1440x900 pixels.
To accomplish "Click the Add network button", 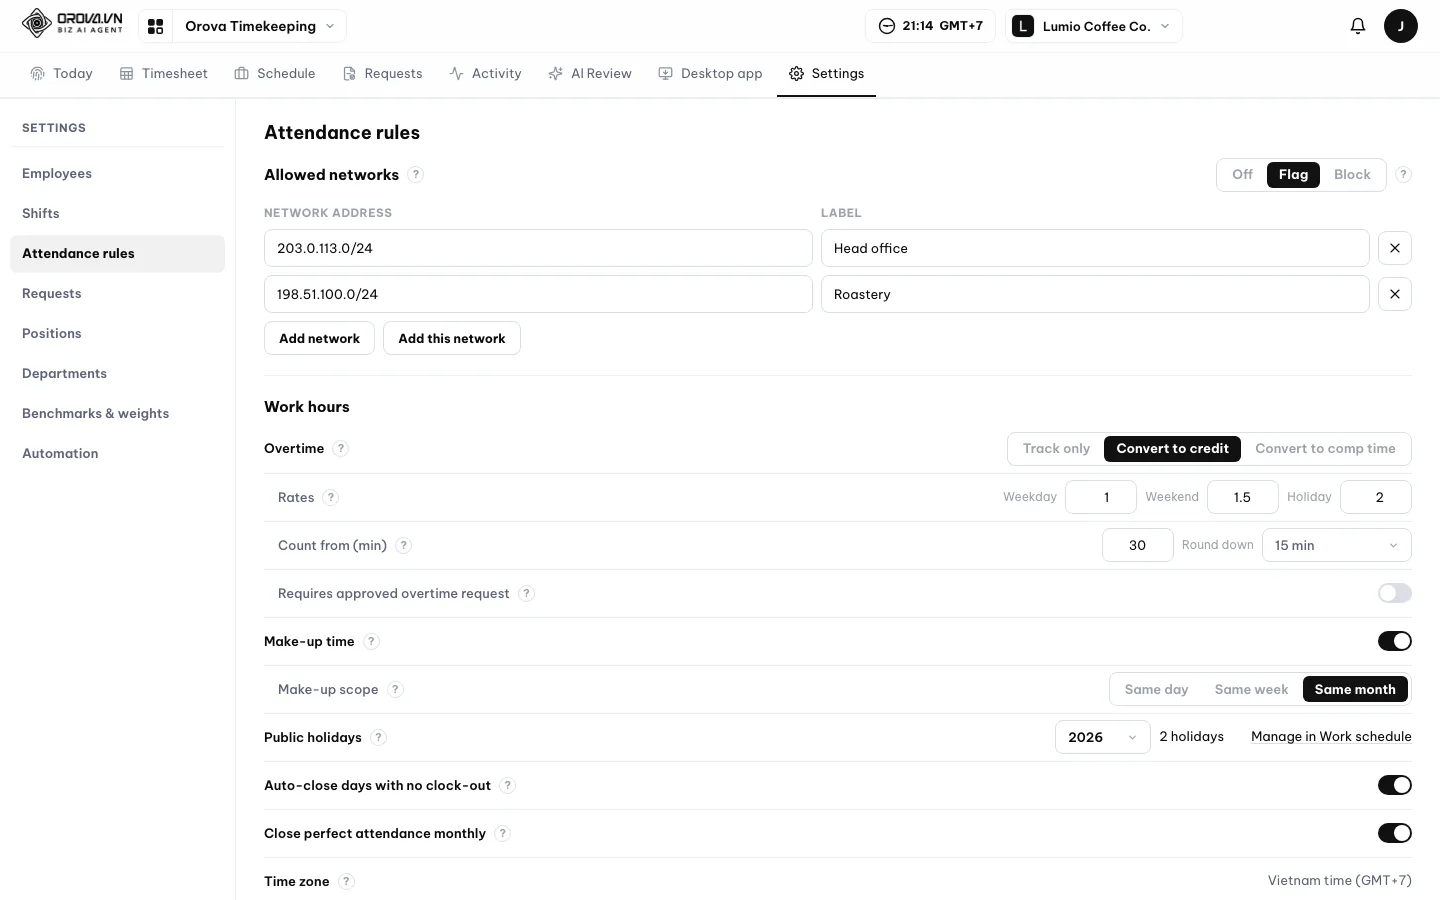I will pos(319,338).
